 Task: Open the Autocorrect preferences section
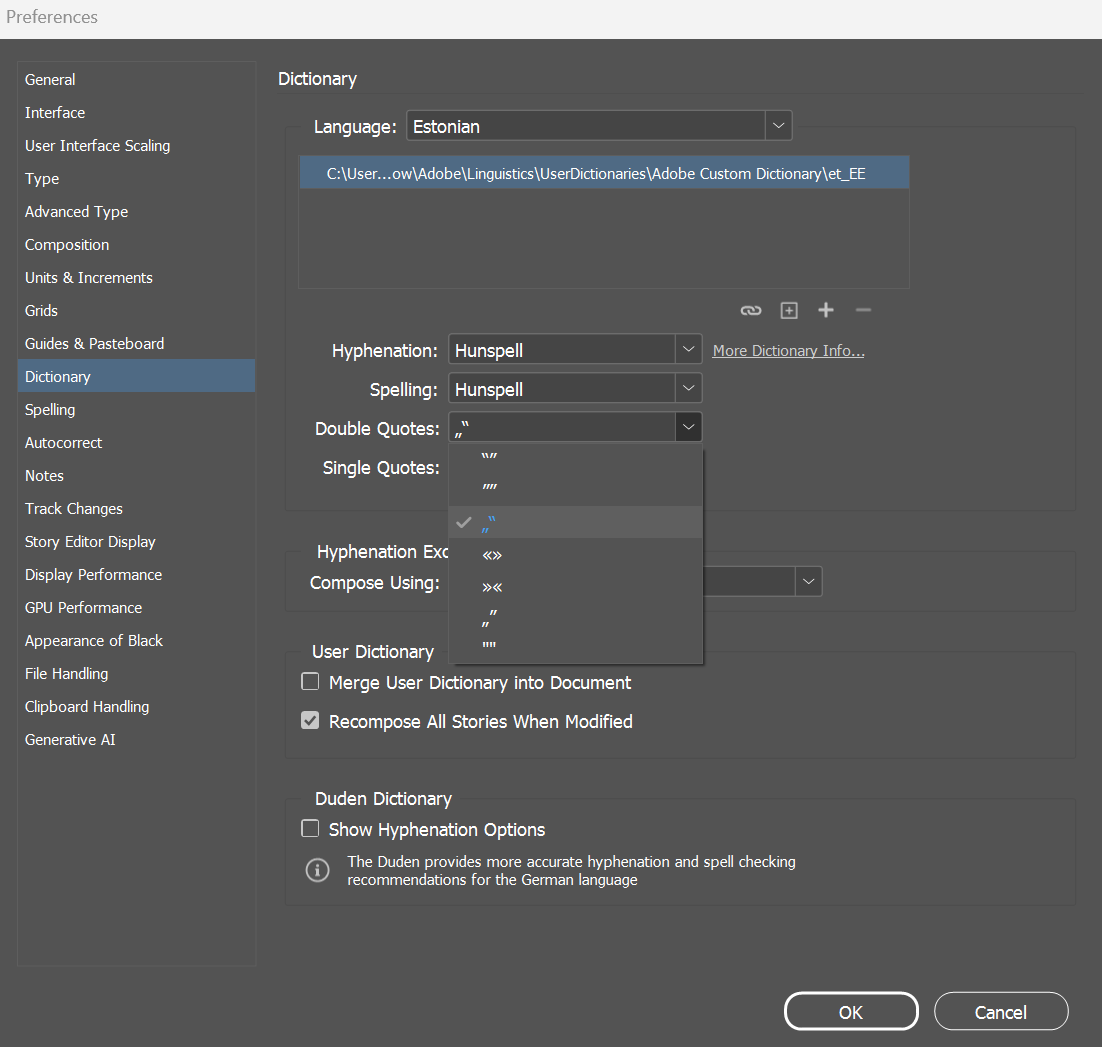click(136, 443)
